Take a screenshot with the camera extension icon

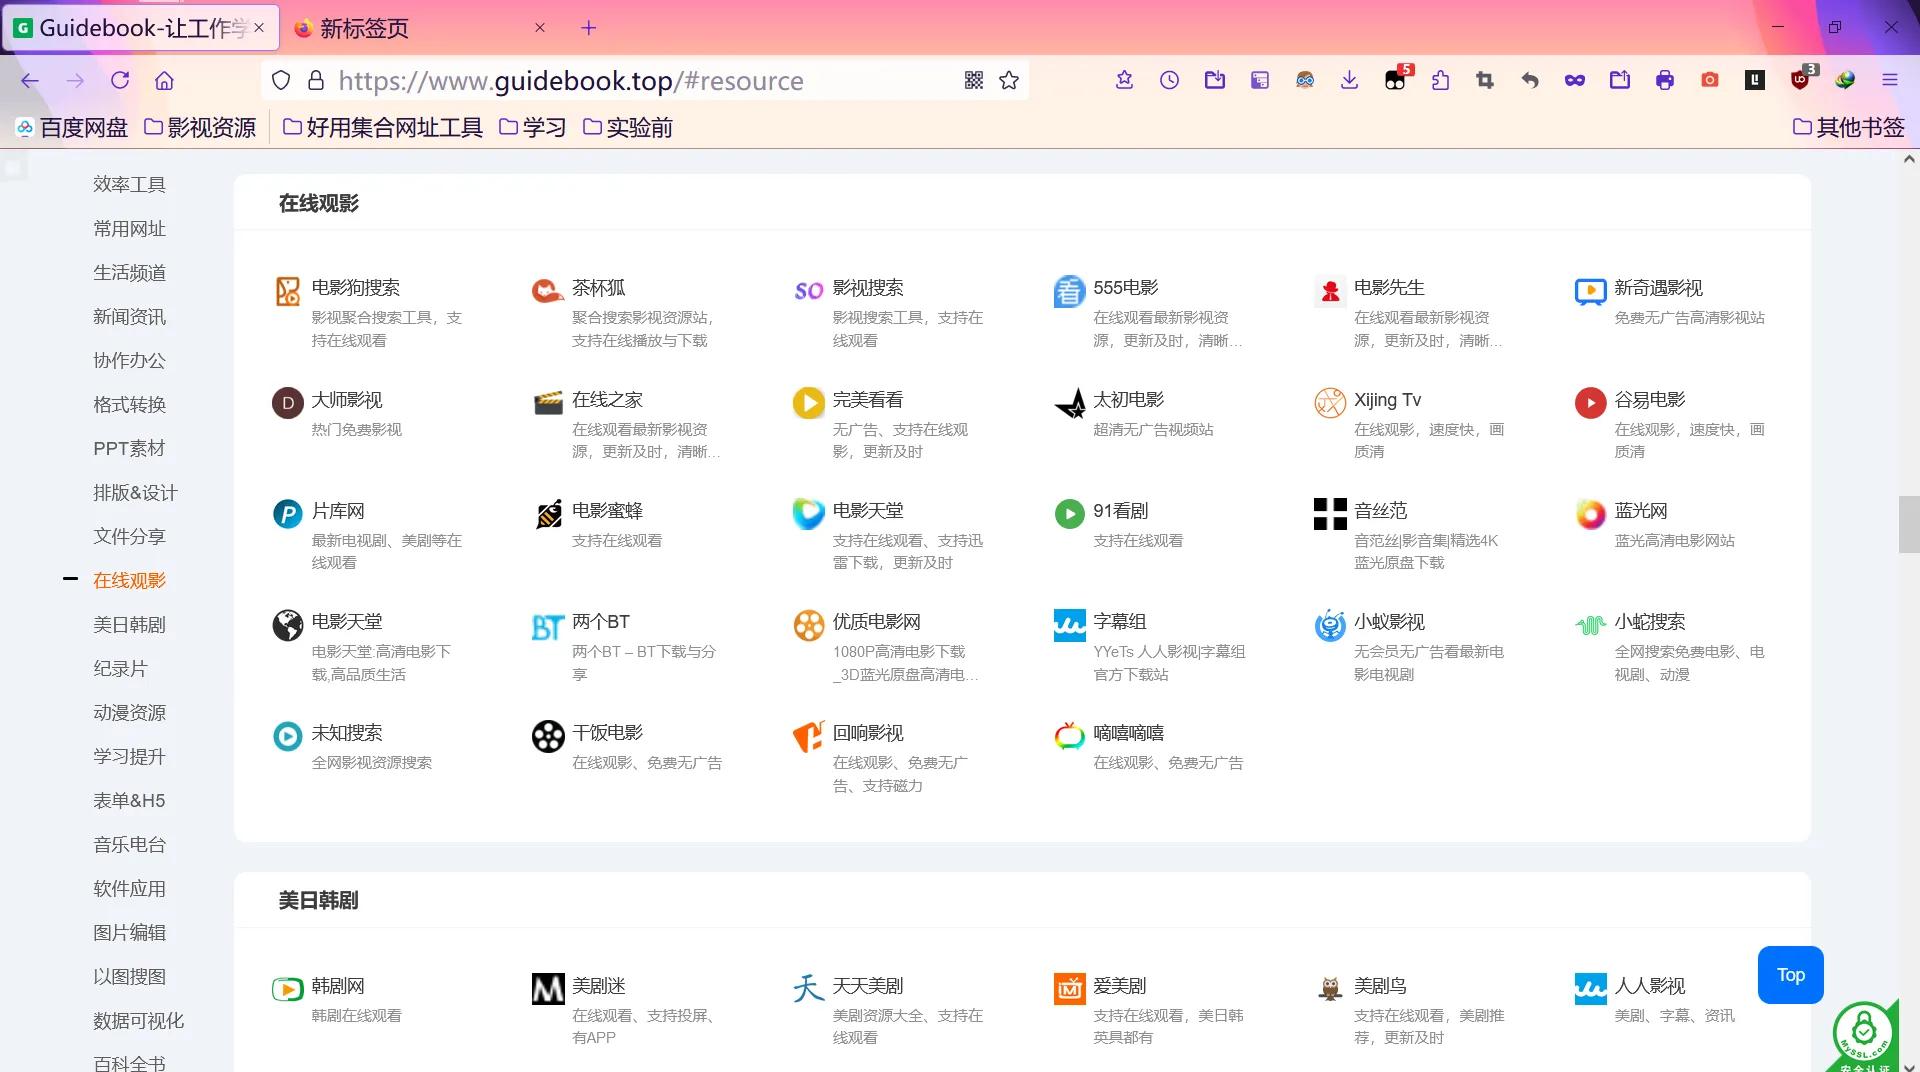tap(1710, 80)
